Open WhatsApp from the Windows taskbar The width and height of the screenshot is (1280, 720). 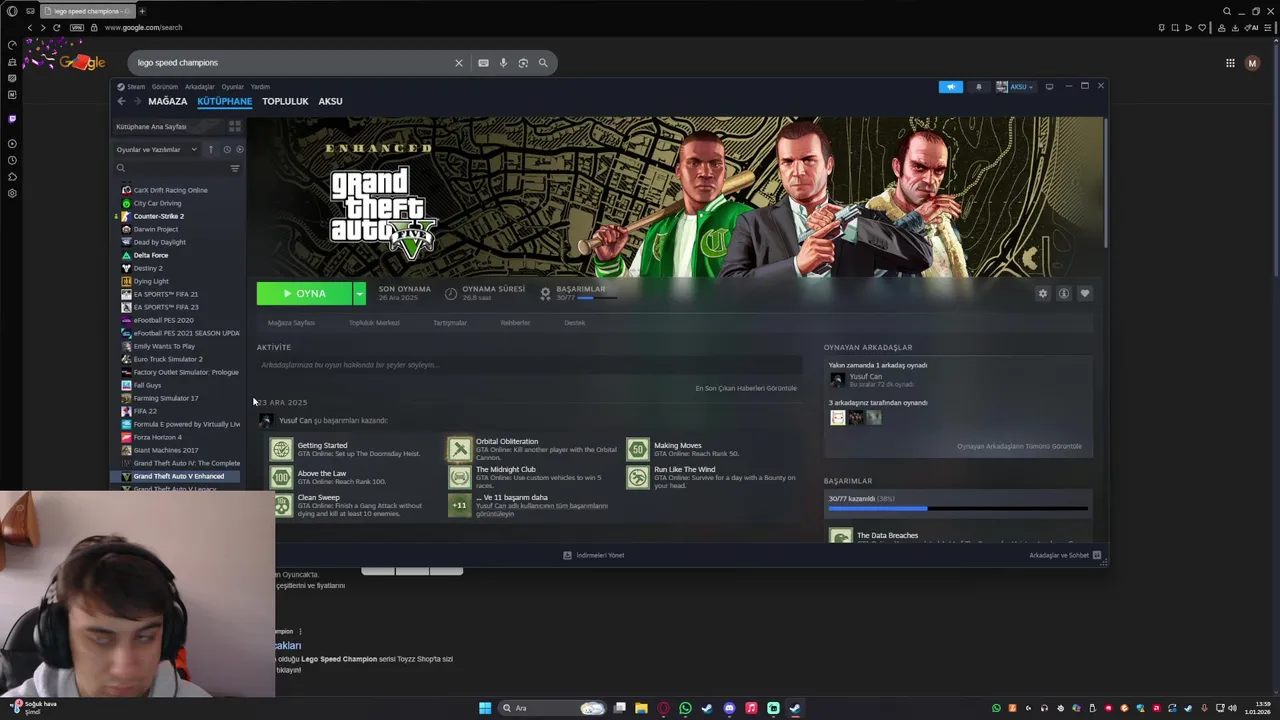pyautogui.click(x=685, y=708)
